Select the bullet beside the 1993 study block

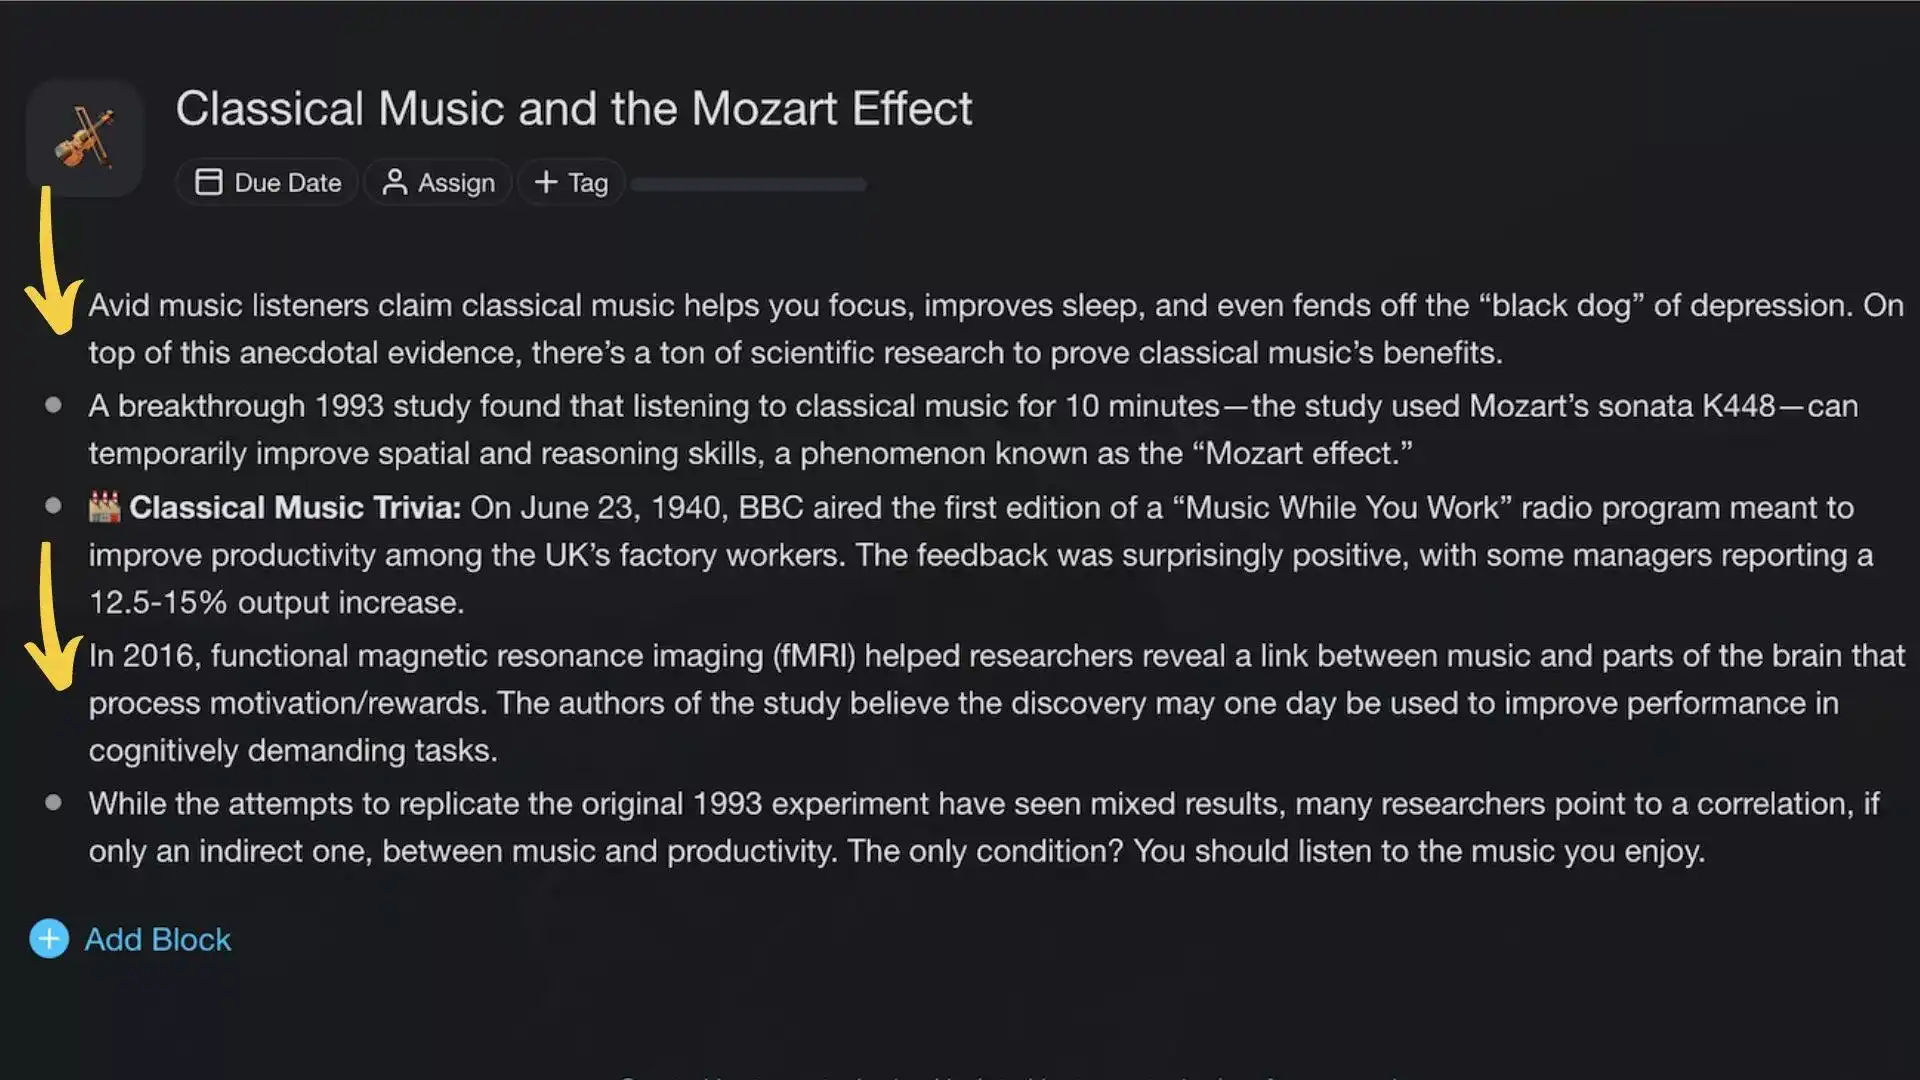[x=54, y=405]
